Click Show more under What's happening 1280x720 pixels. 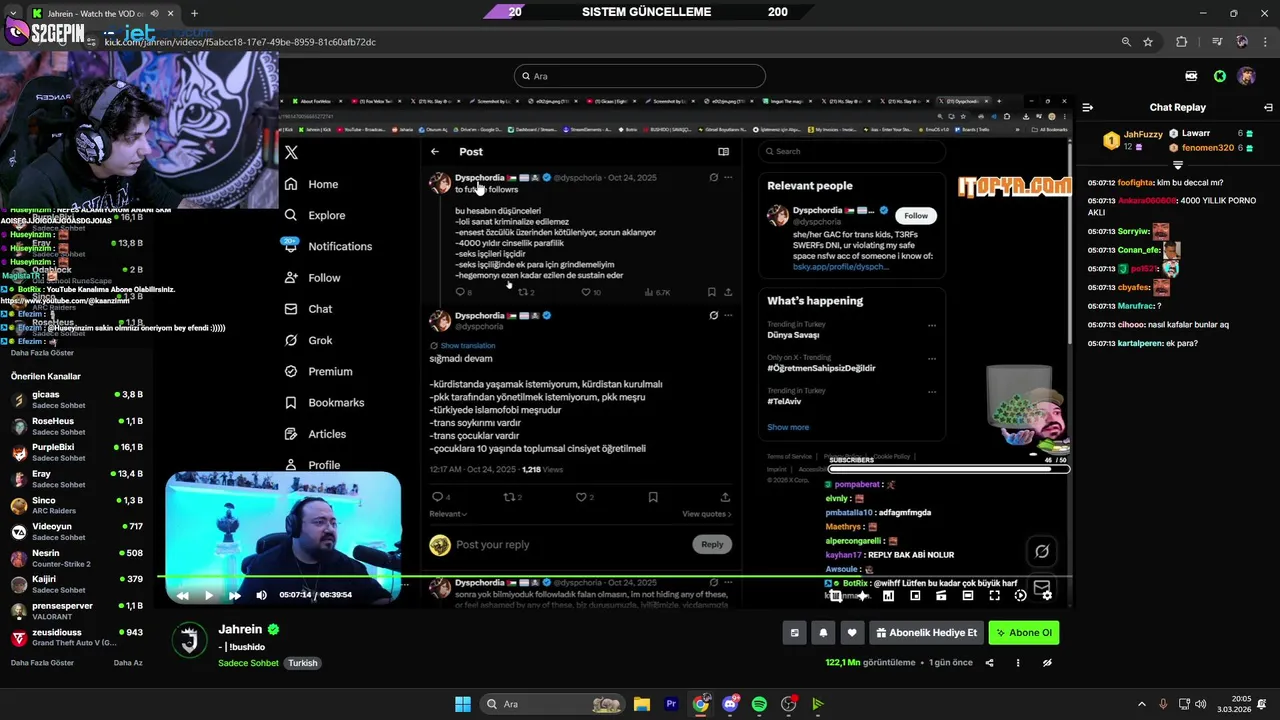[x=788, y=427]
